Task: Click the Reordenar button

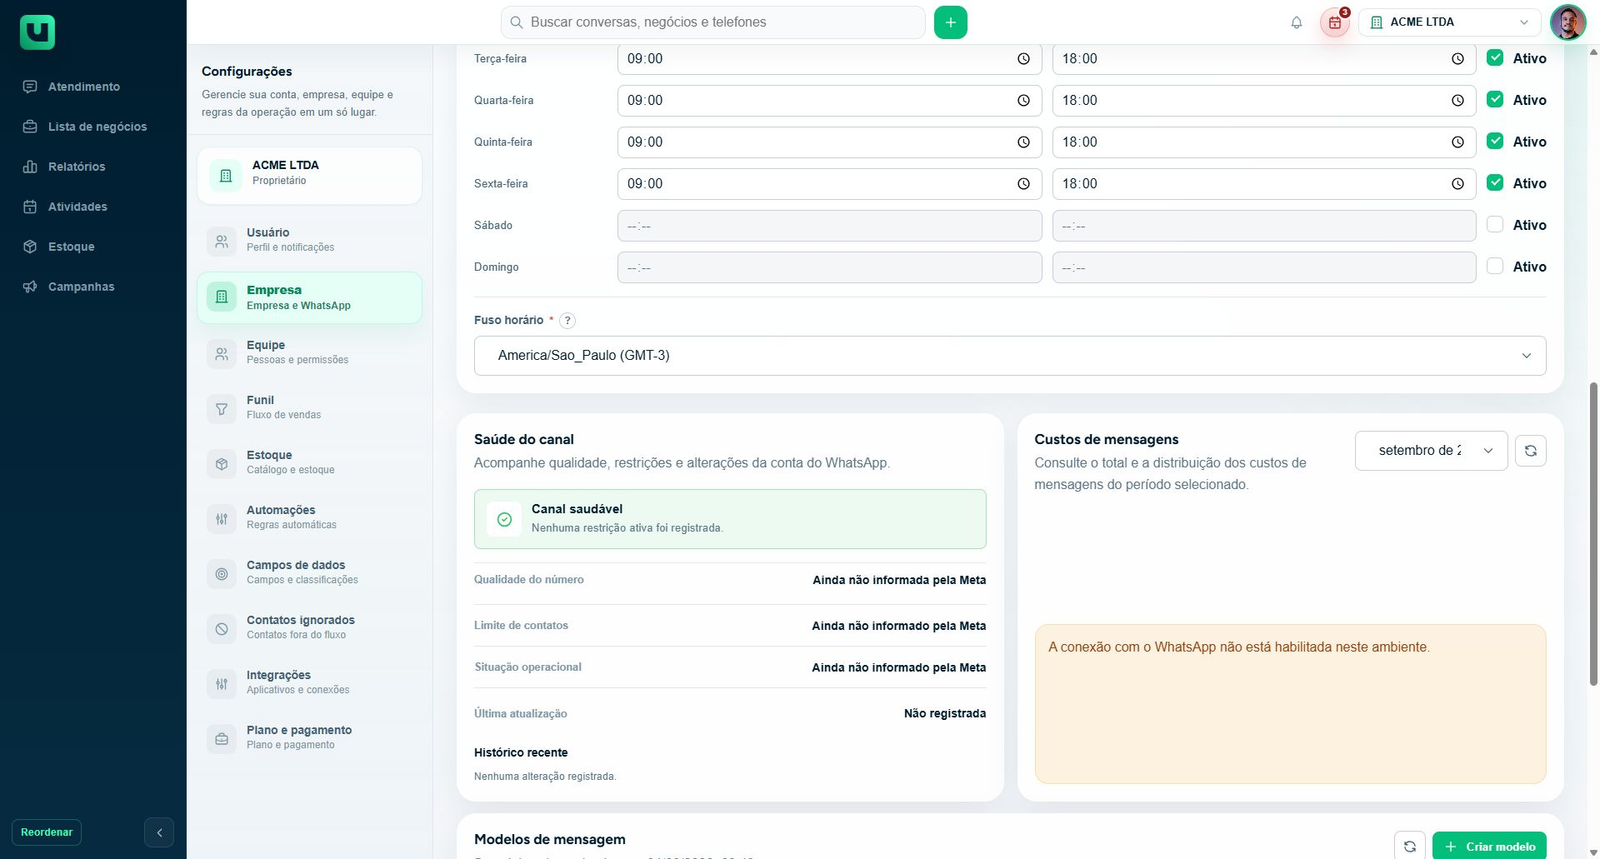Action: (x=47, y=832)
